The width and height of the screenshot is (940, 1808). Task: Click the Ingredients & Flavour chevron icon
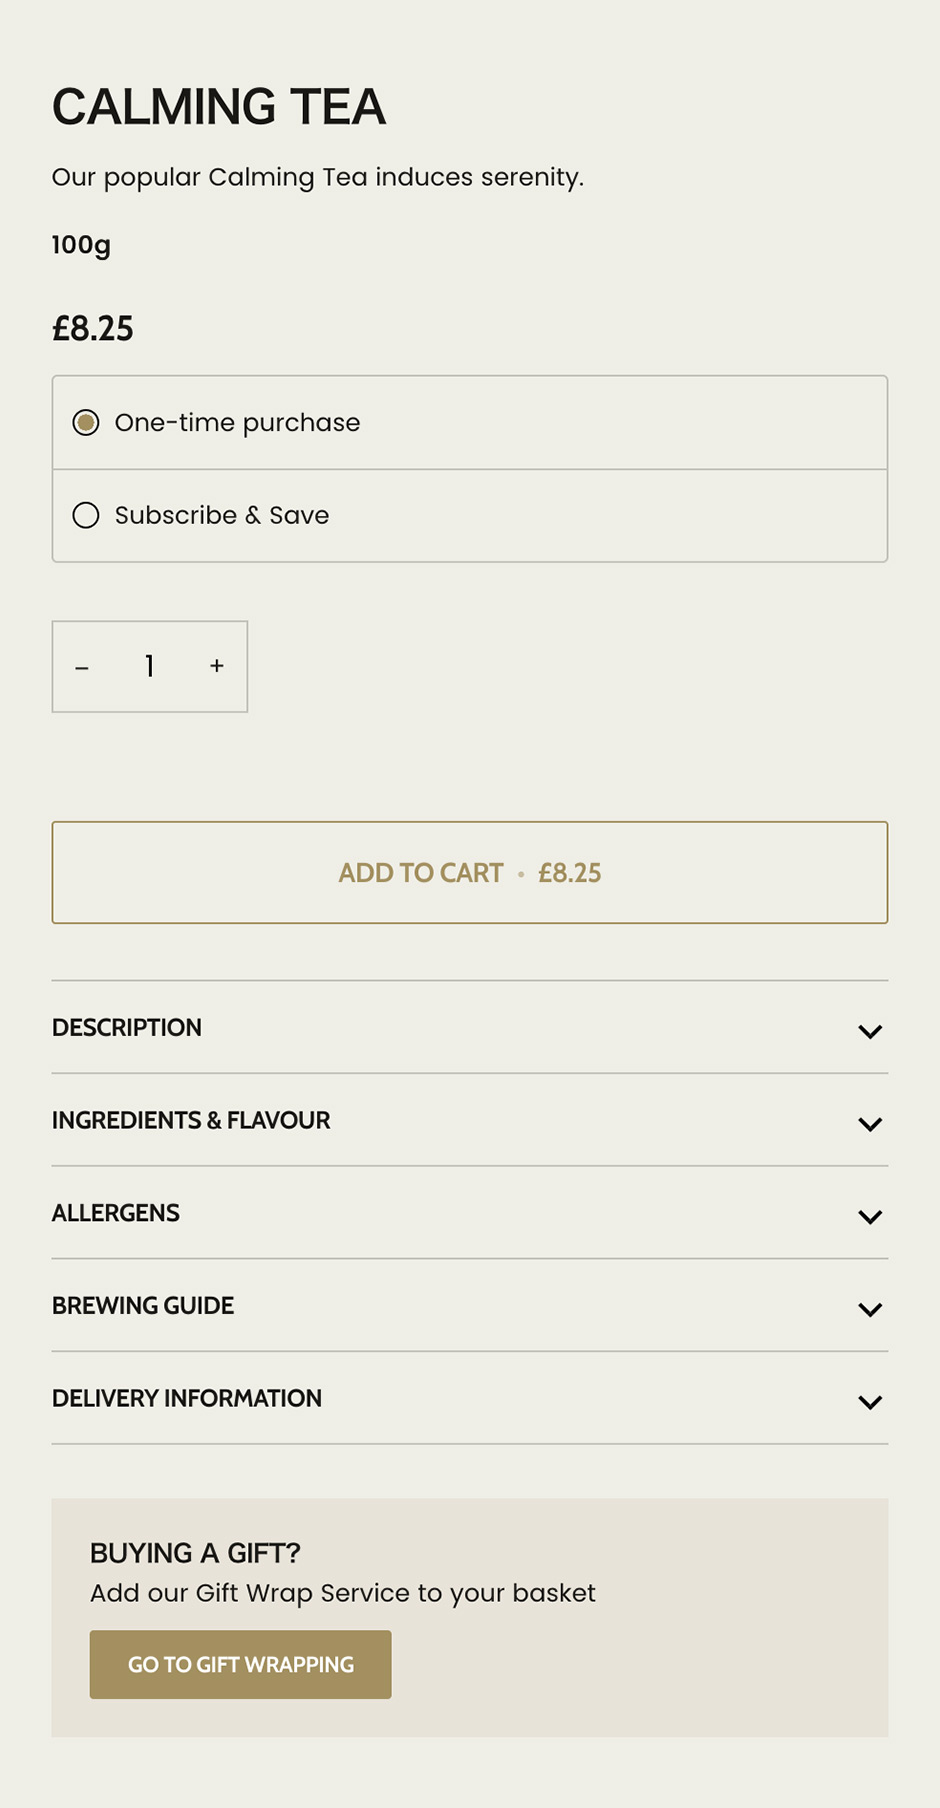[x=870, y=1124]
